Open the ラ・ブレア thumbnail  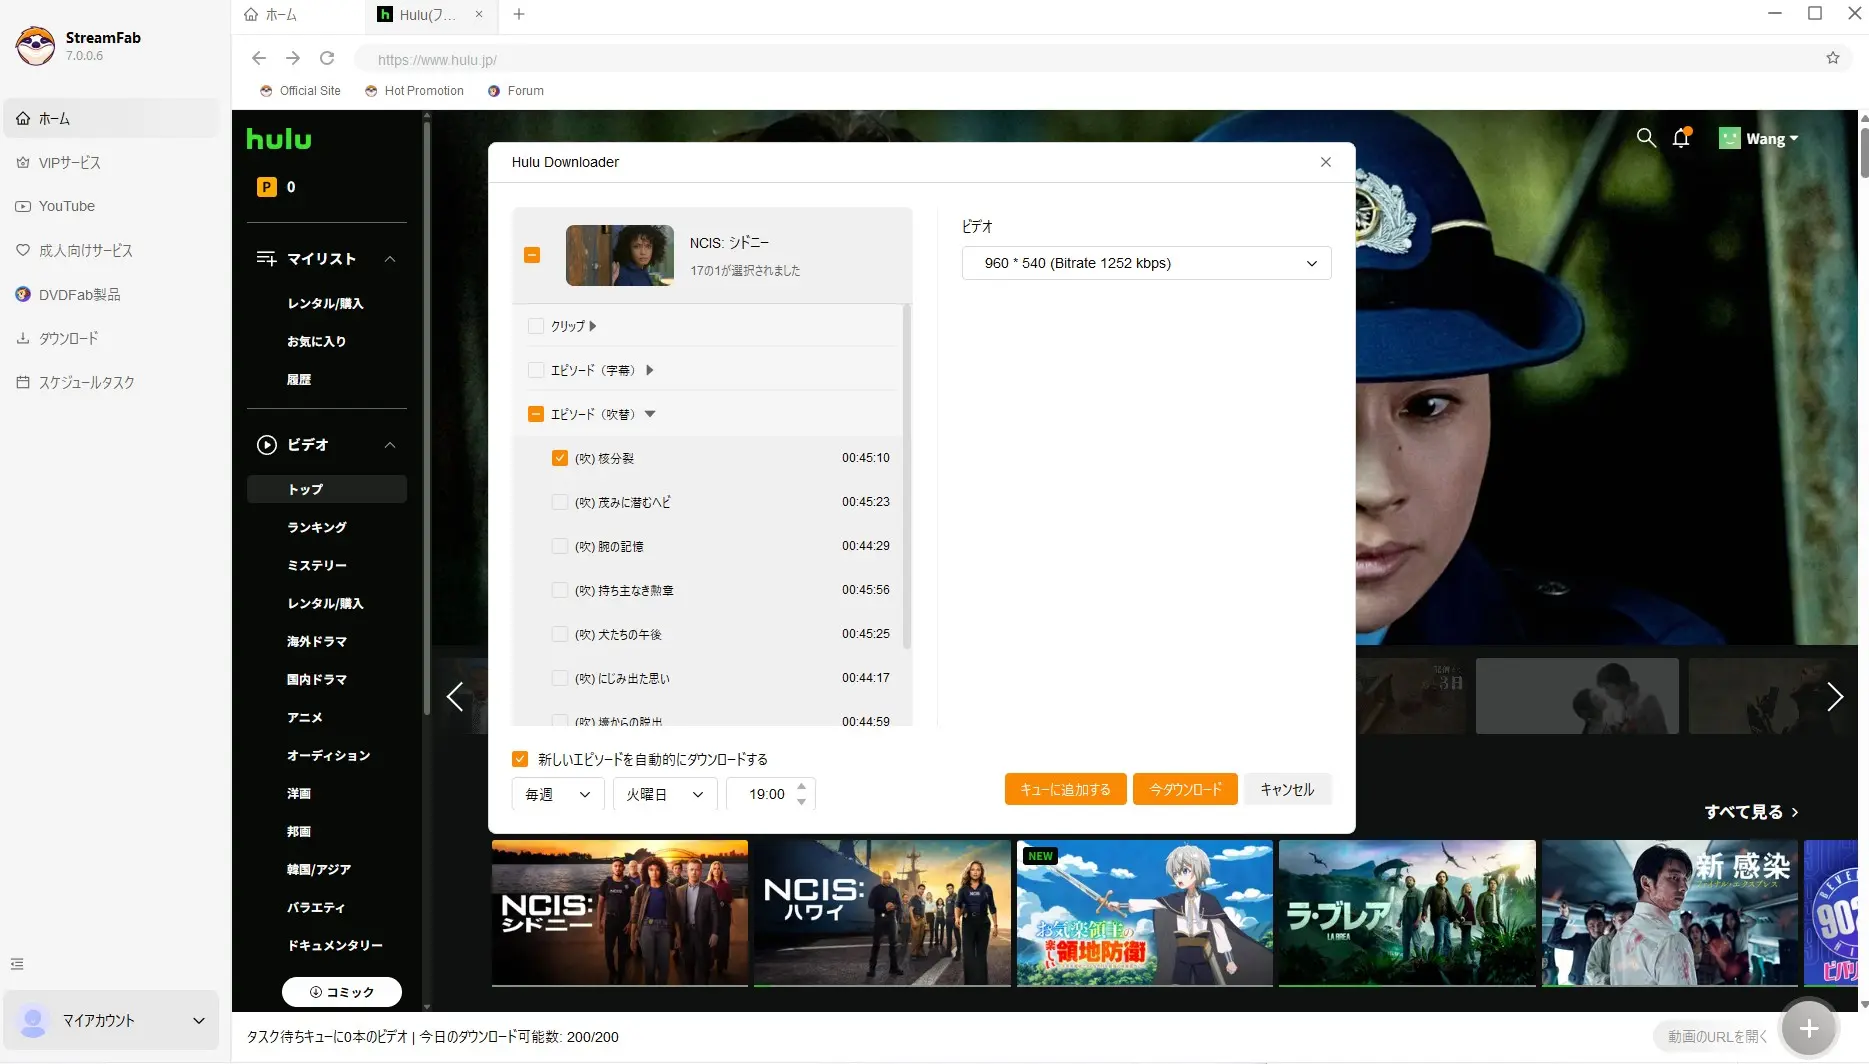[1407, 913]
